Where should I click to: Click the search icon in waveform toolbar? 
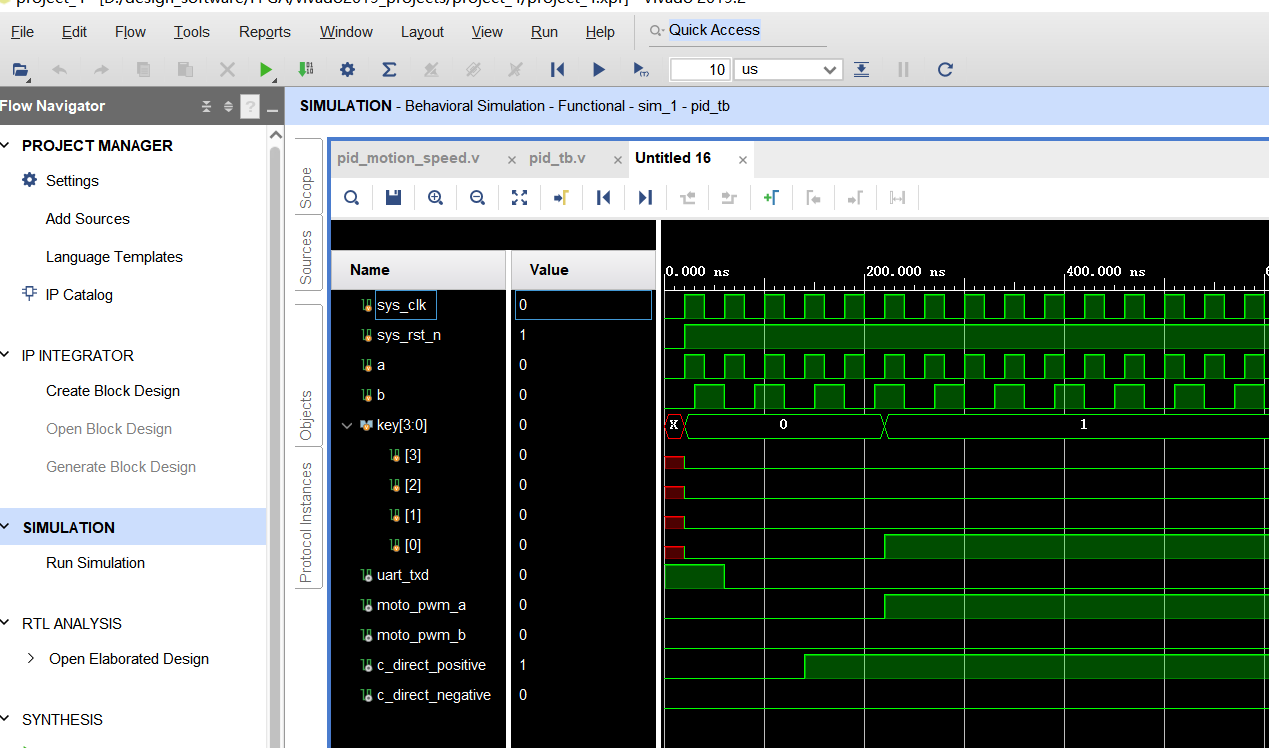point(351,198)
